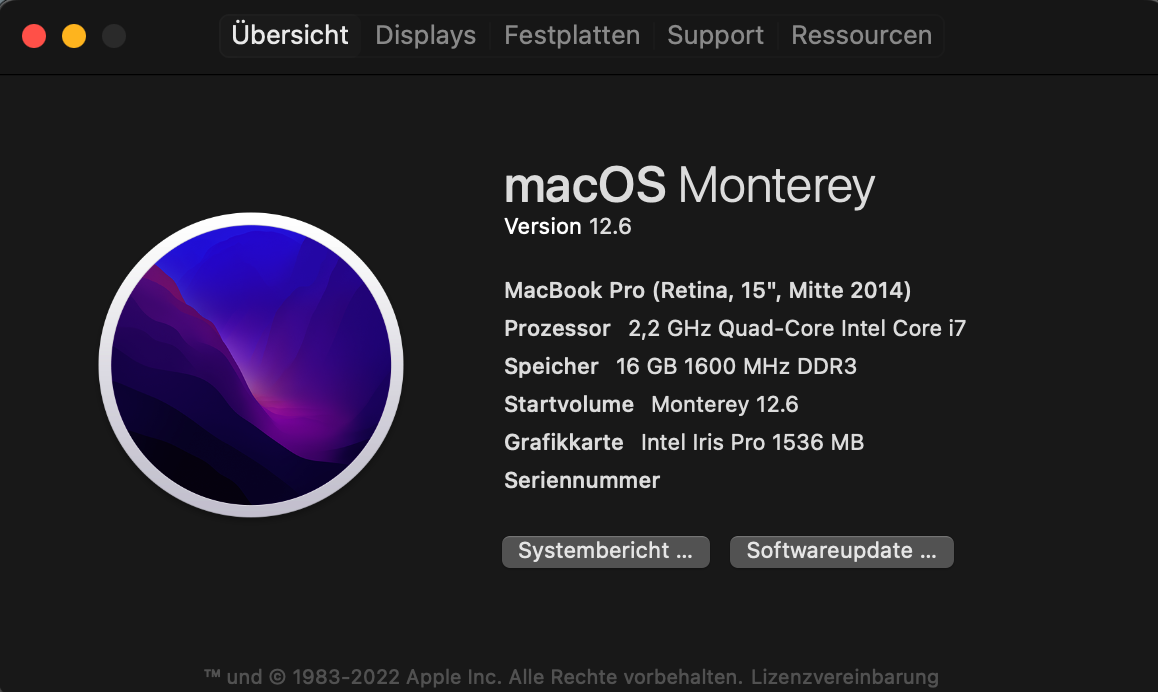Open the Displays tab
Image resolution: width=1158 pixels, height=692 pixels.
click(425, 36)
